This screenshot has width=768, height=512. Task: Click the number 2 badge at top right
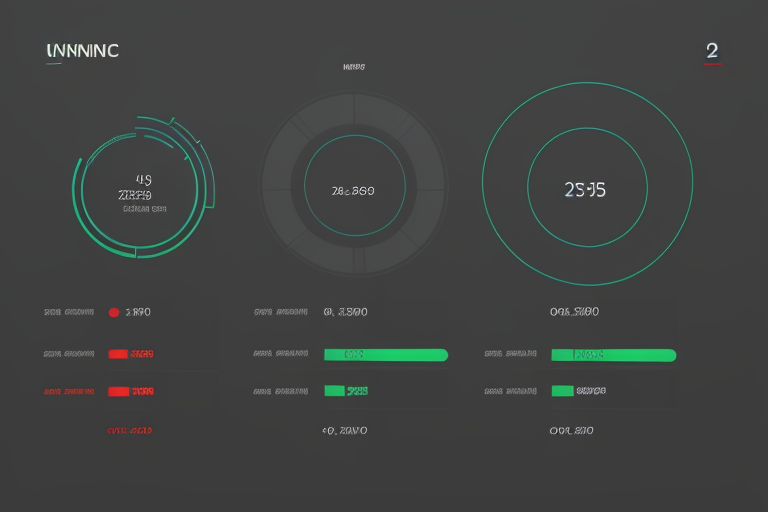[711, 51]
